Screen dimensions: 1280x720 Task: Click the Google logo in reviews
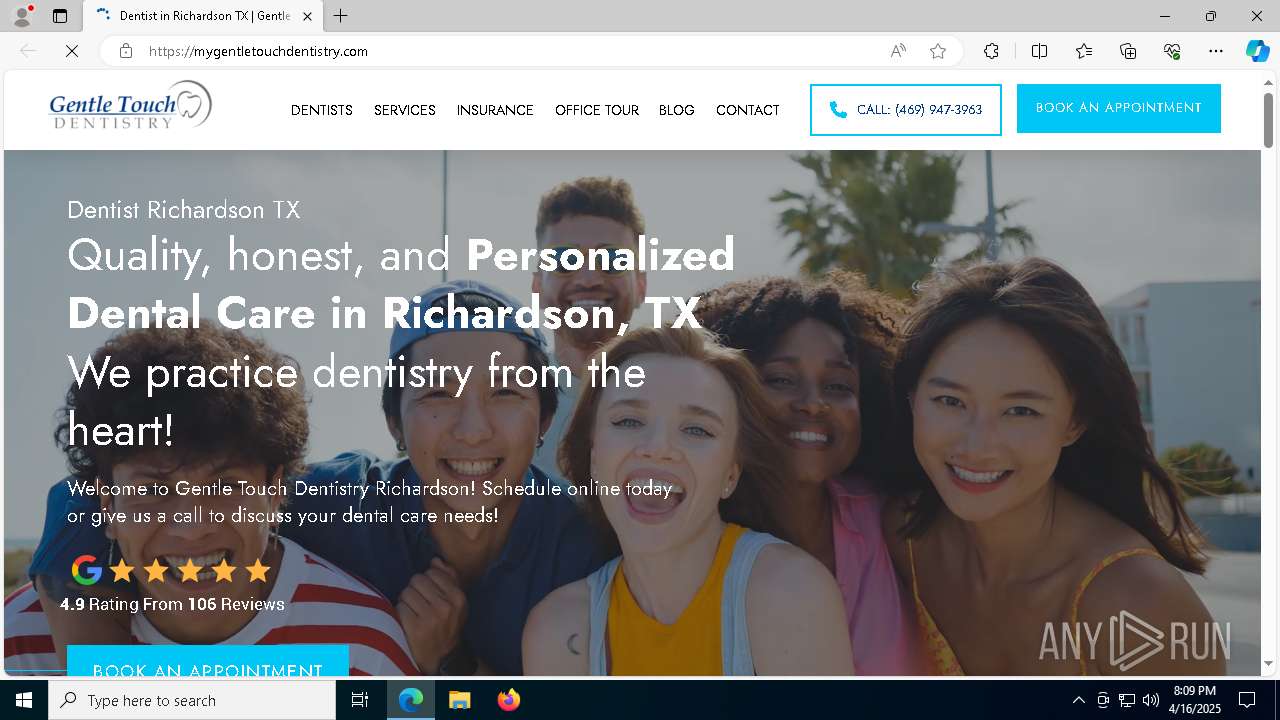(87, 570)
